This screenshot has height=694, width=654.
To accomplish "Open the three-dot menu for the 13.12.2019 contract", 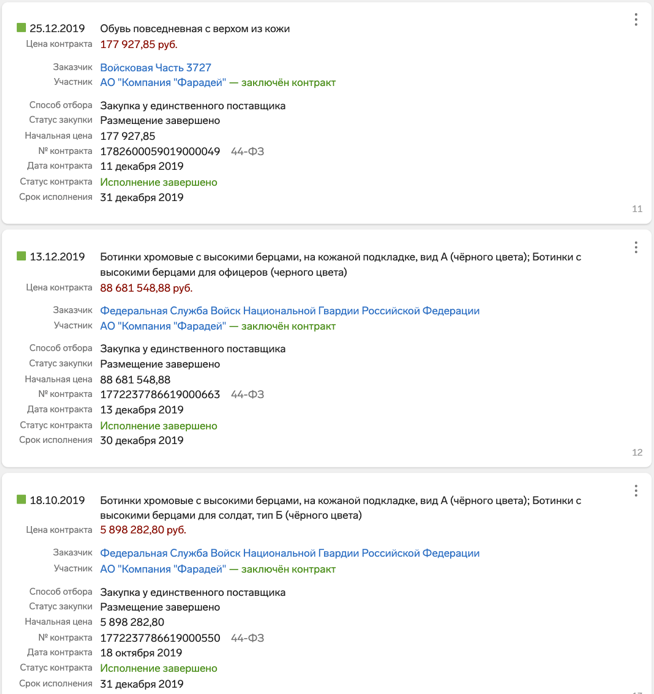I will pos(636,247).
